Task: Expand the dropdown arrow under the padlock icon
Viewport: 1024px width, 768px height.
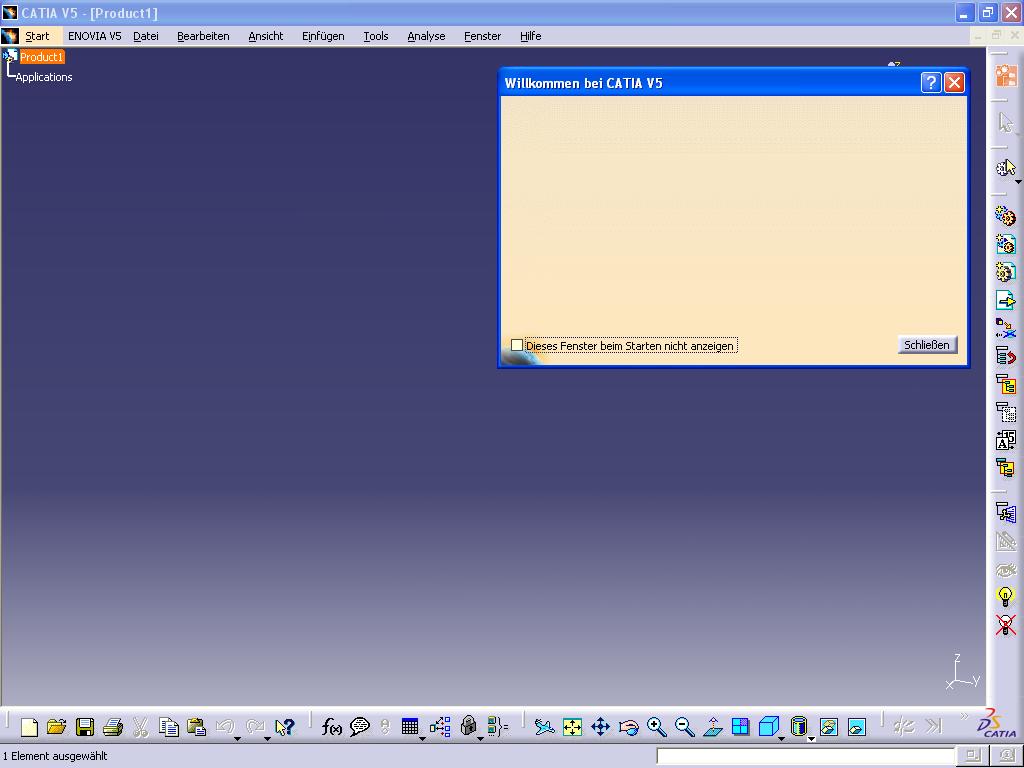Action: (x=480, y=739)
